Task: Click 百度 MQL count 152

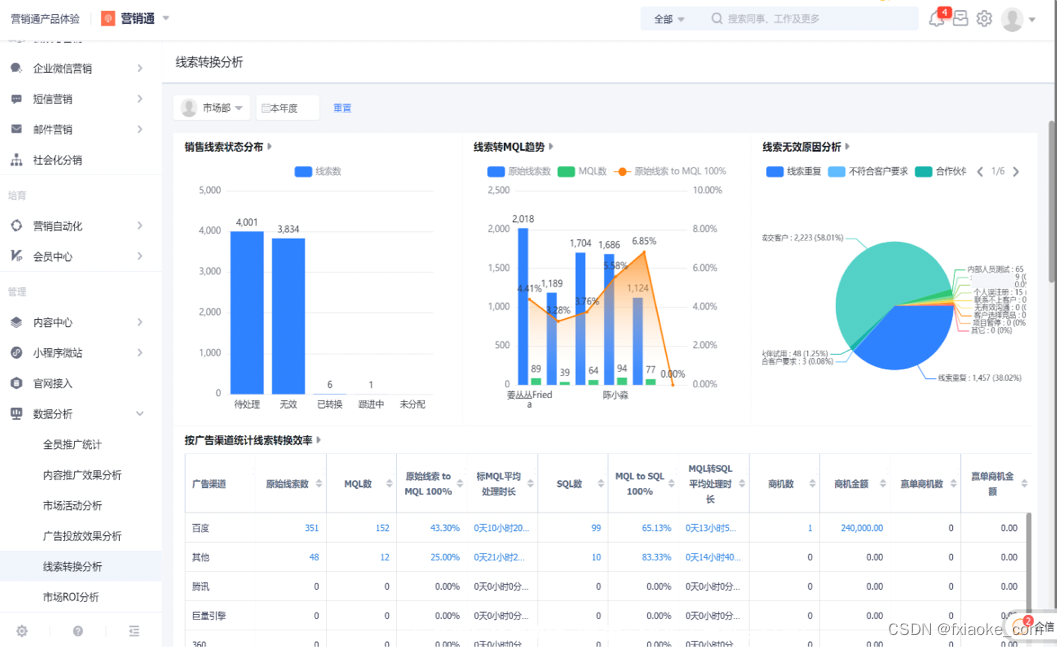Action: [382, 528]
